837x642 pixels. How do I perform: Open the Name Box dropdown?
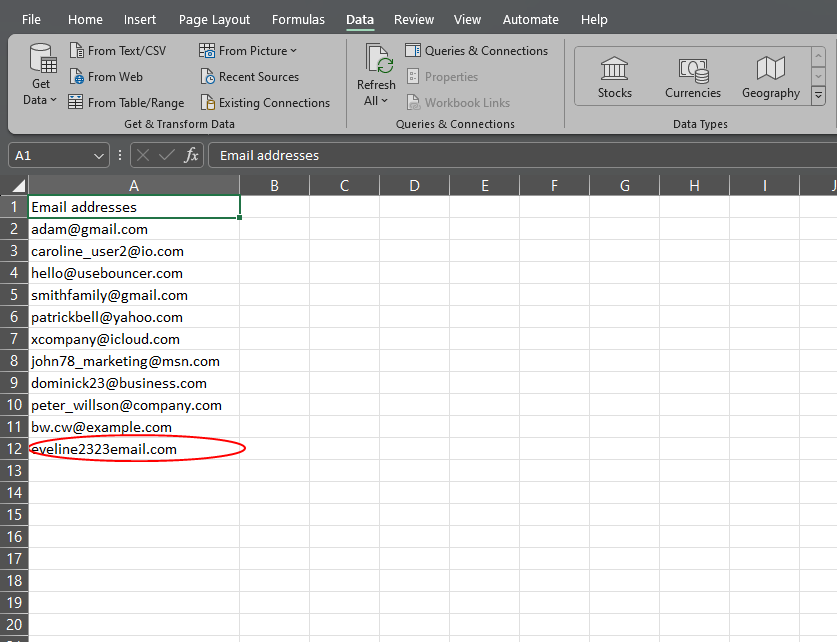(98, 155)
